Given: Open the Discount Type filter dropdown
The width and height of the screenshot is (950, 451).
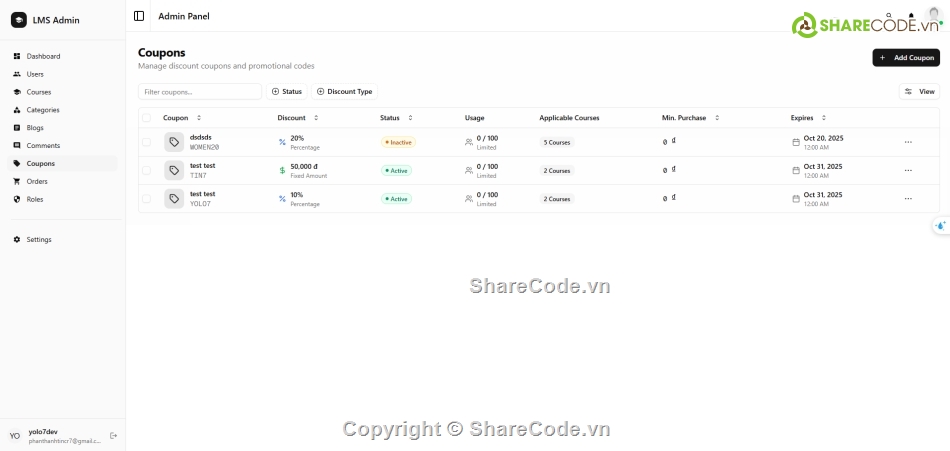Looking at the screenshot, I should pos(344,92).
